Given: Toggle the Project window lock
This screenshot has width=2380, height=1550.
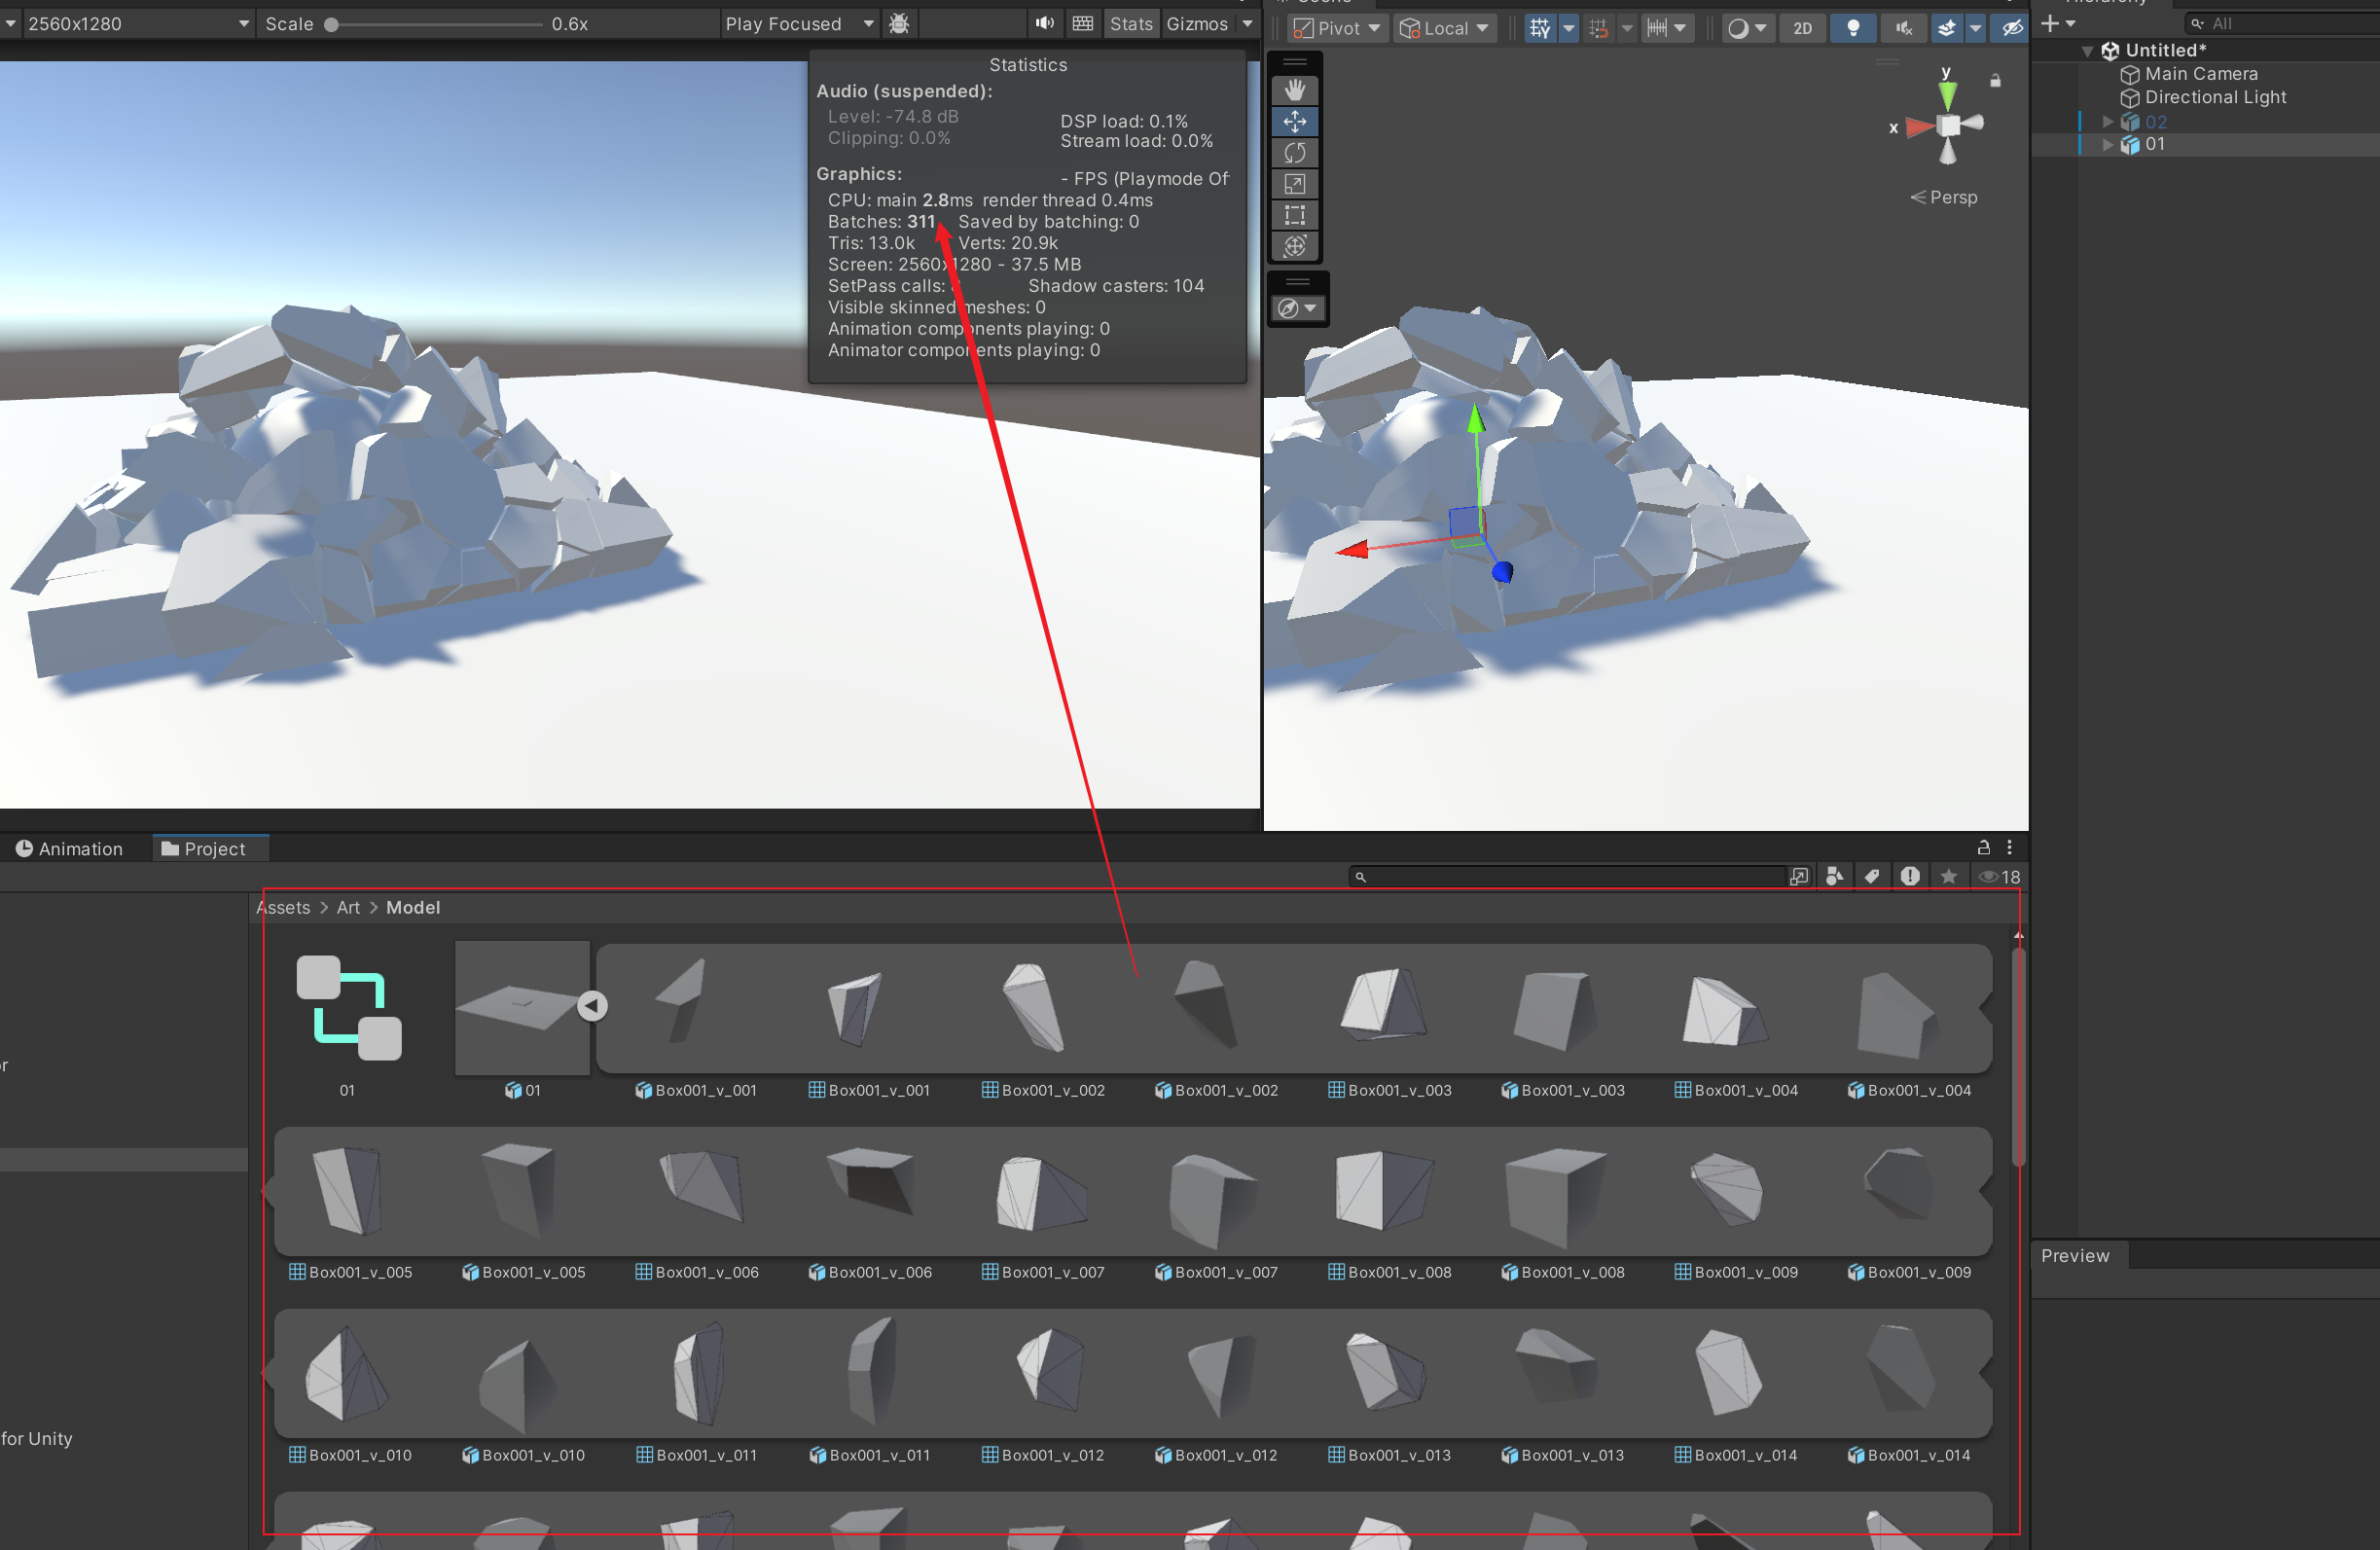Looking at the screenshot, I should (x=1984, y=847).
